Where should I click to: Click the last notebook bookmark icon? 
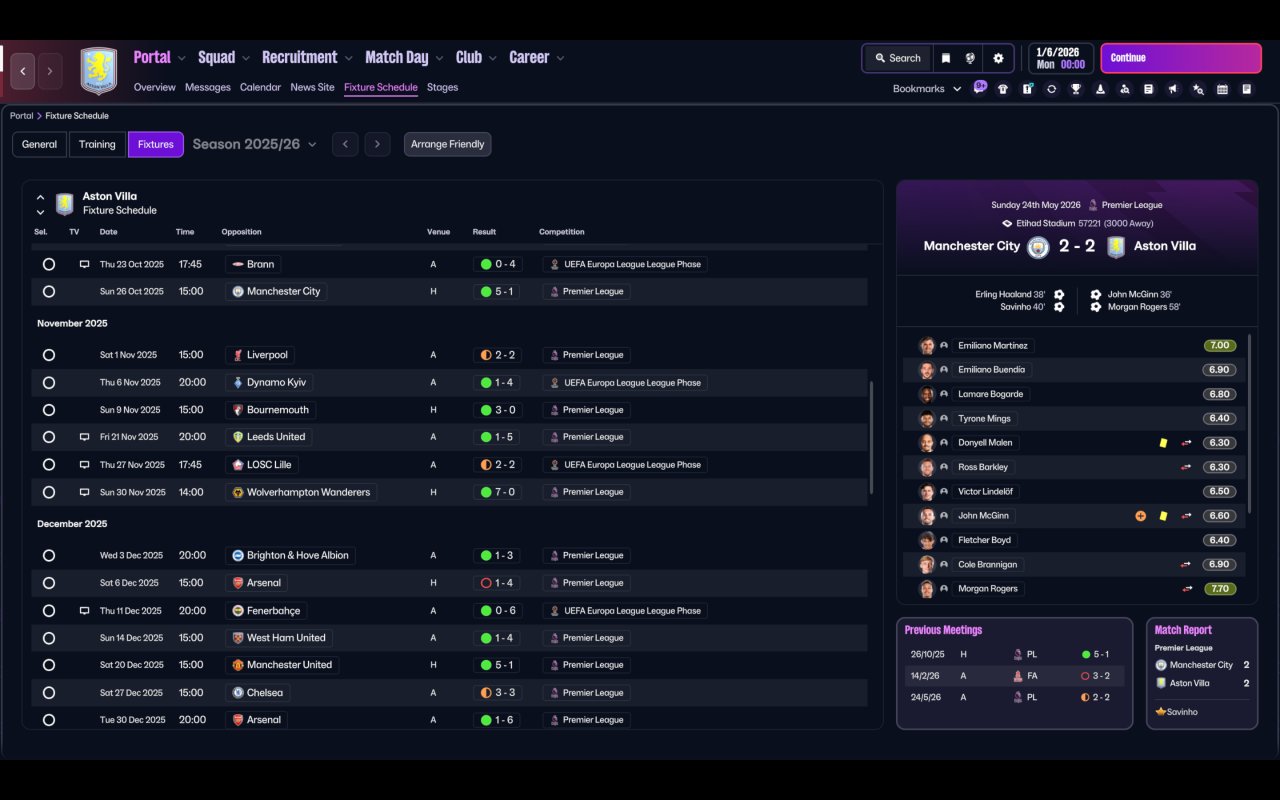[x=1247, y=89]
